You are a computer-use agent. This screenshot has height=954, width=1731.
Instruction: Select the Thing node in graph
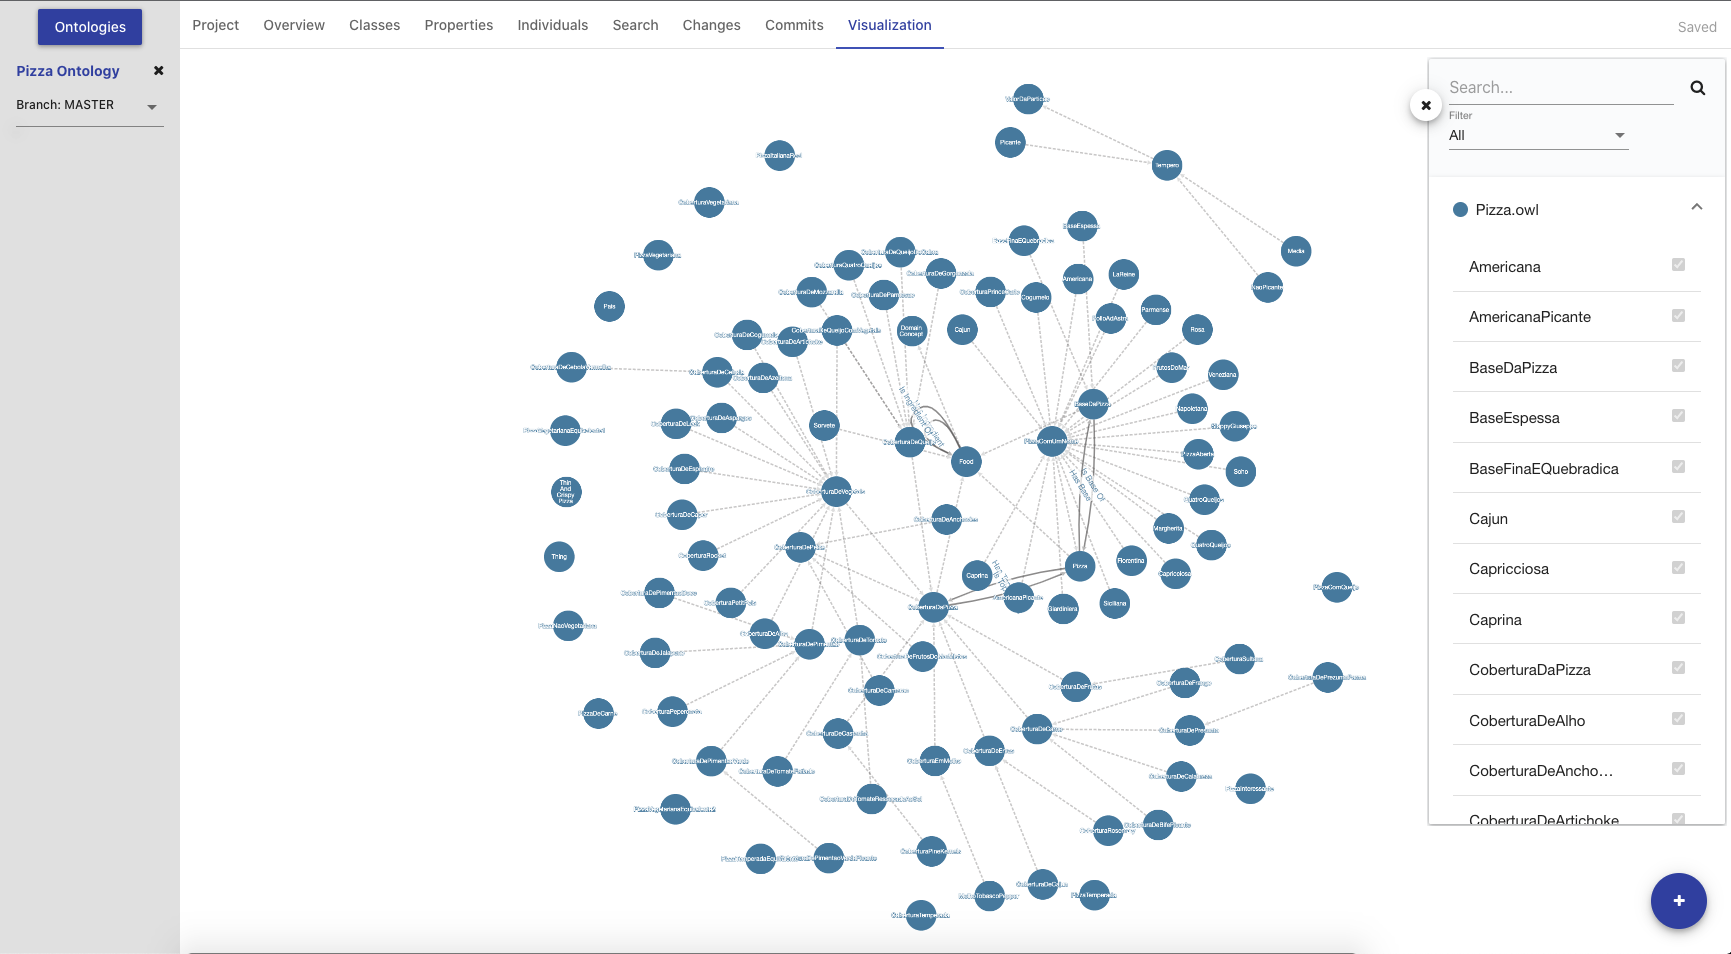(559, 557)
